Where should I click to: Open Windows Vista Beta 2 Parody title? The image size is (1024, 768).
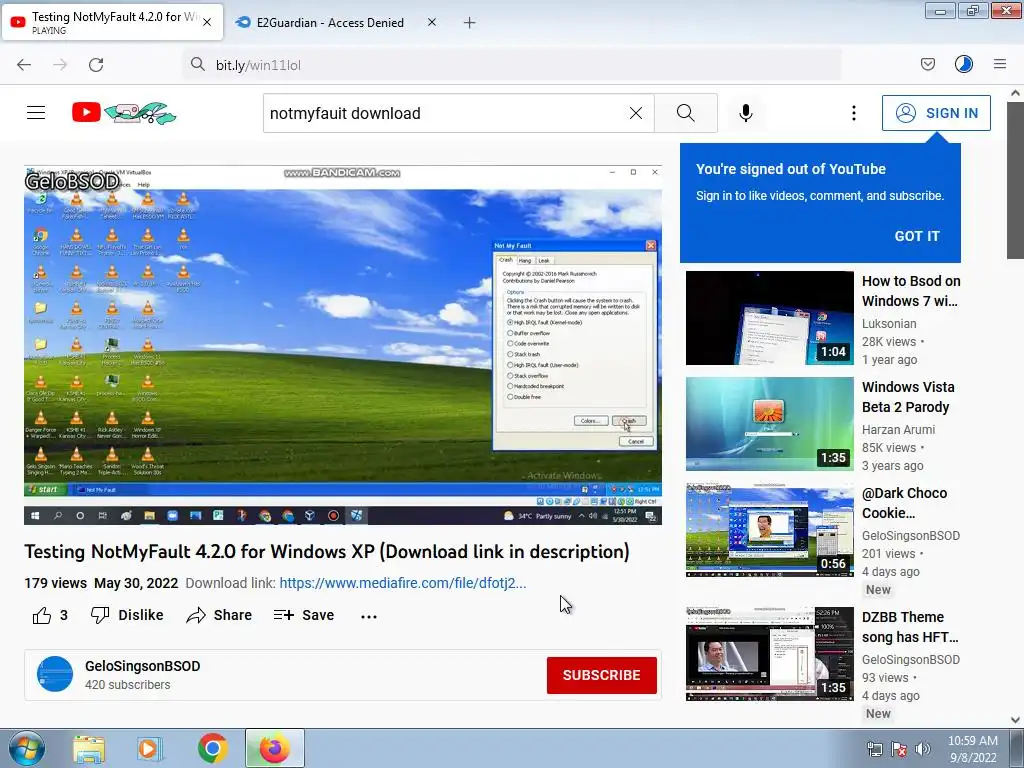coord(908,397)
